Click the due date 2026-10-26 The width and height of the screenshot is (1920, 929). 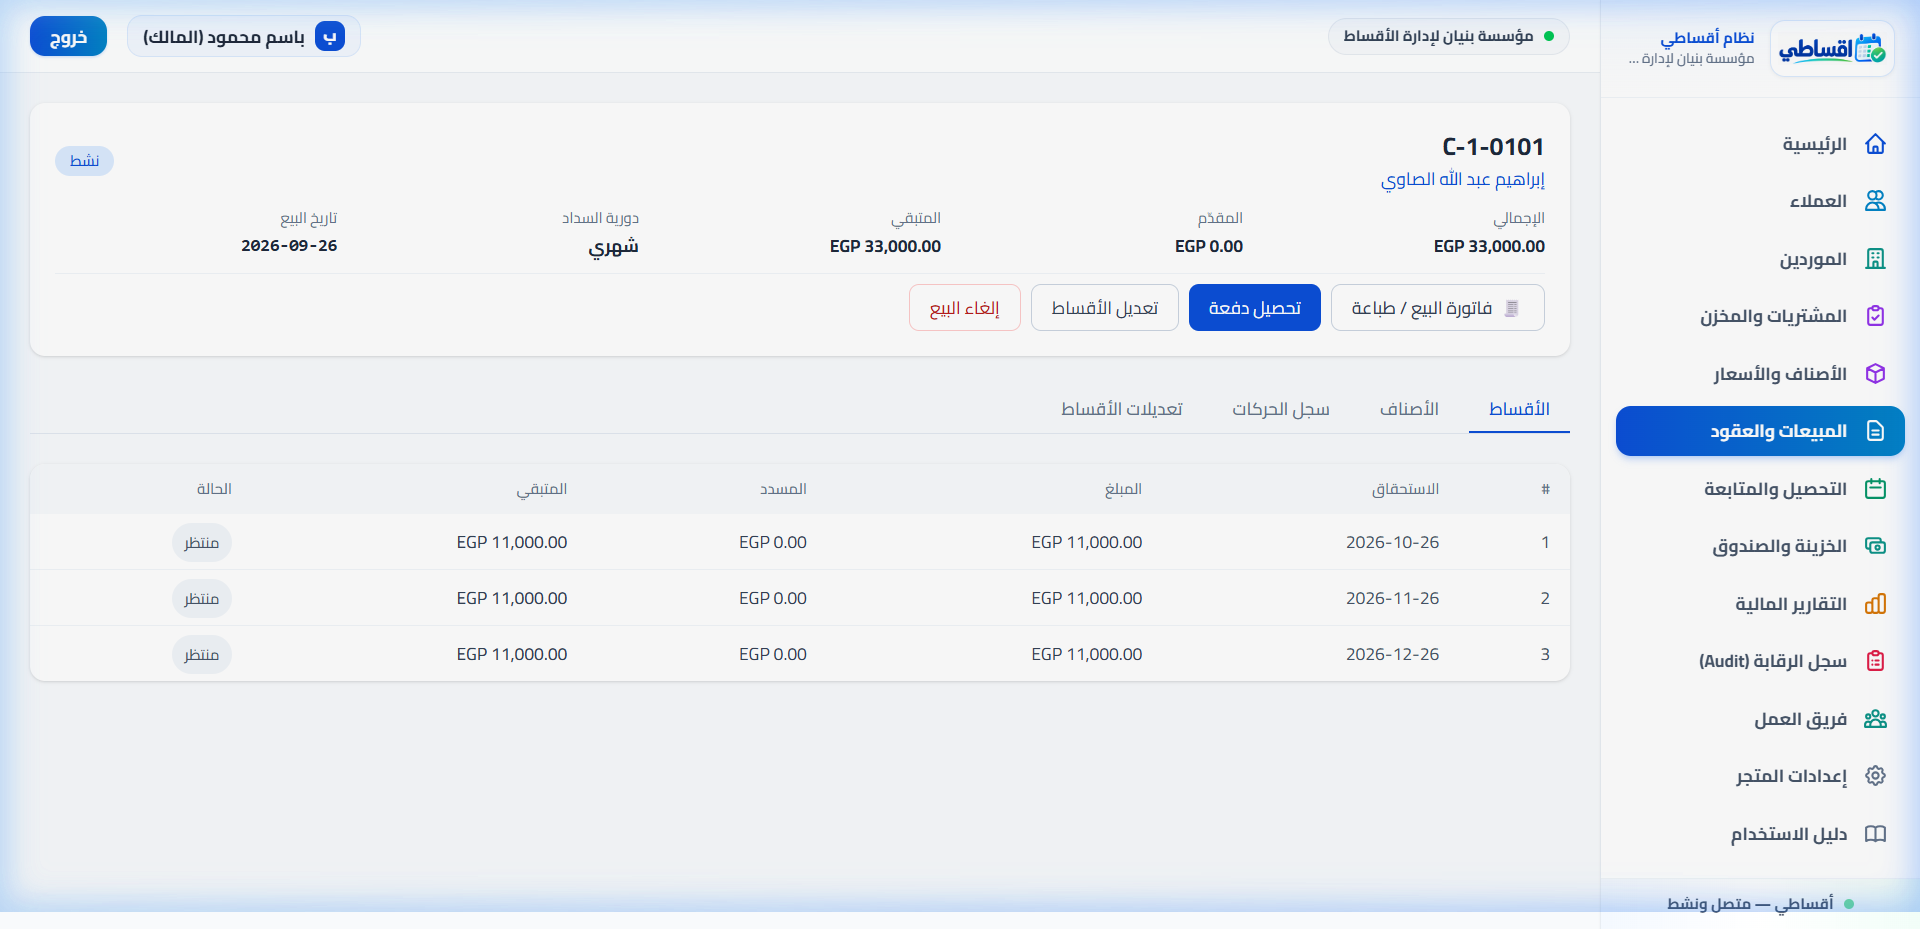click(1392, 542)
